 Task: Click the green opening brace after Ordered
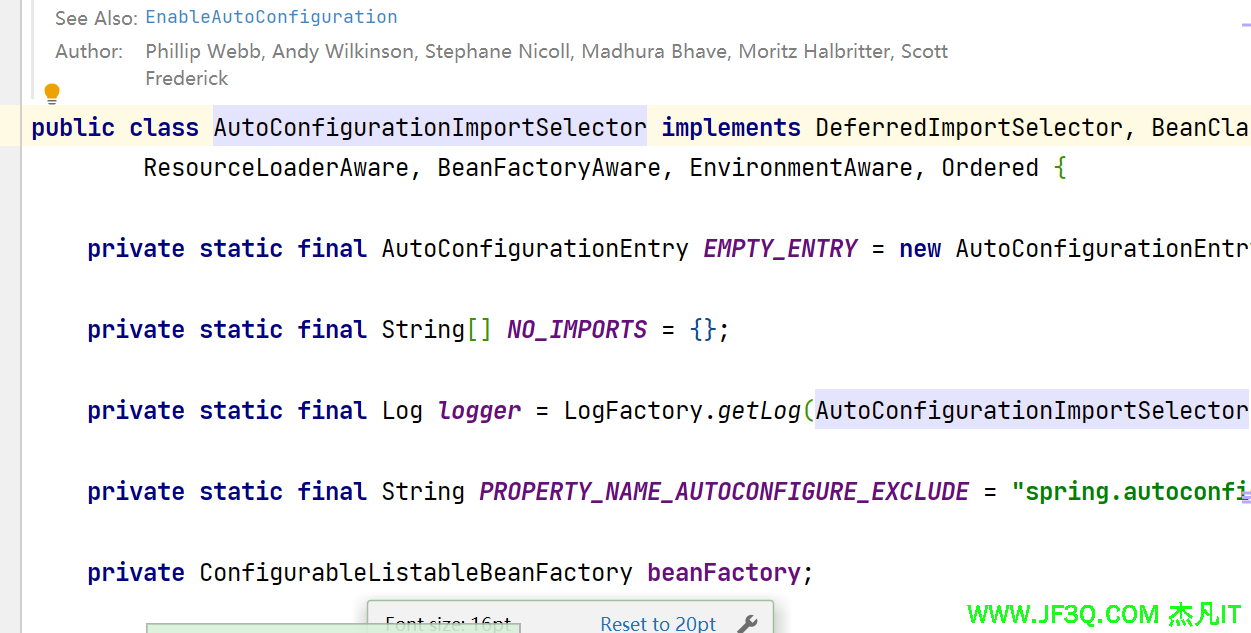(1060, 168)
